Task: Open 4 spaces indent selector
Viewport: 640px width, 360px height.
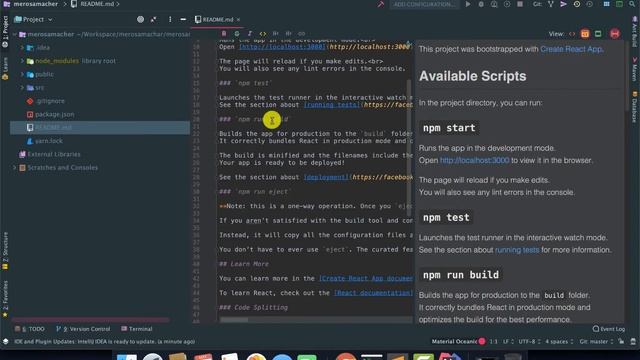Action: pos(559,341)
